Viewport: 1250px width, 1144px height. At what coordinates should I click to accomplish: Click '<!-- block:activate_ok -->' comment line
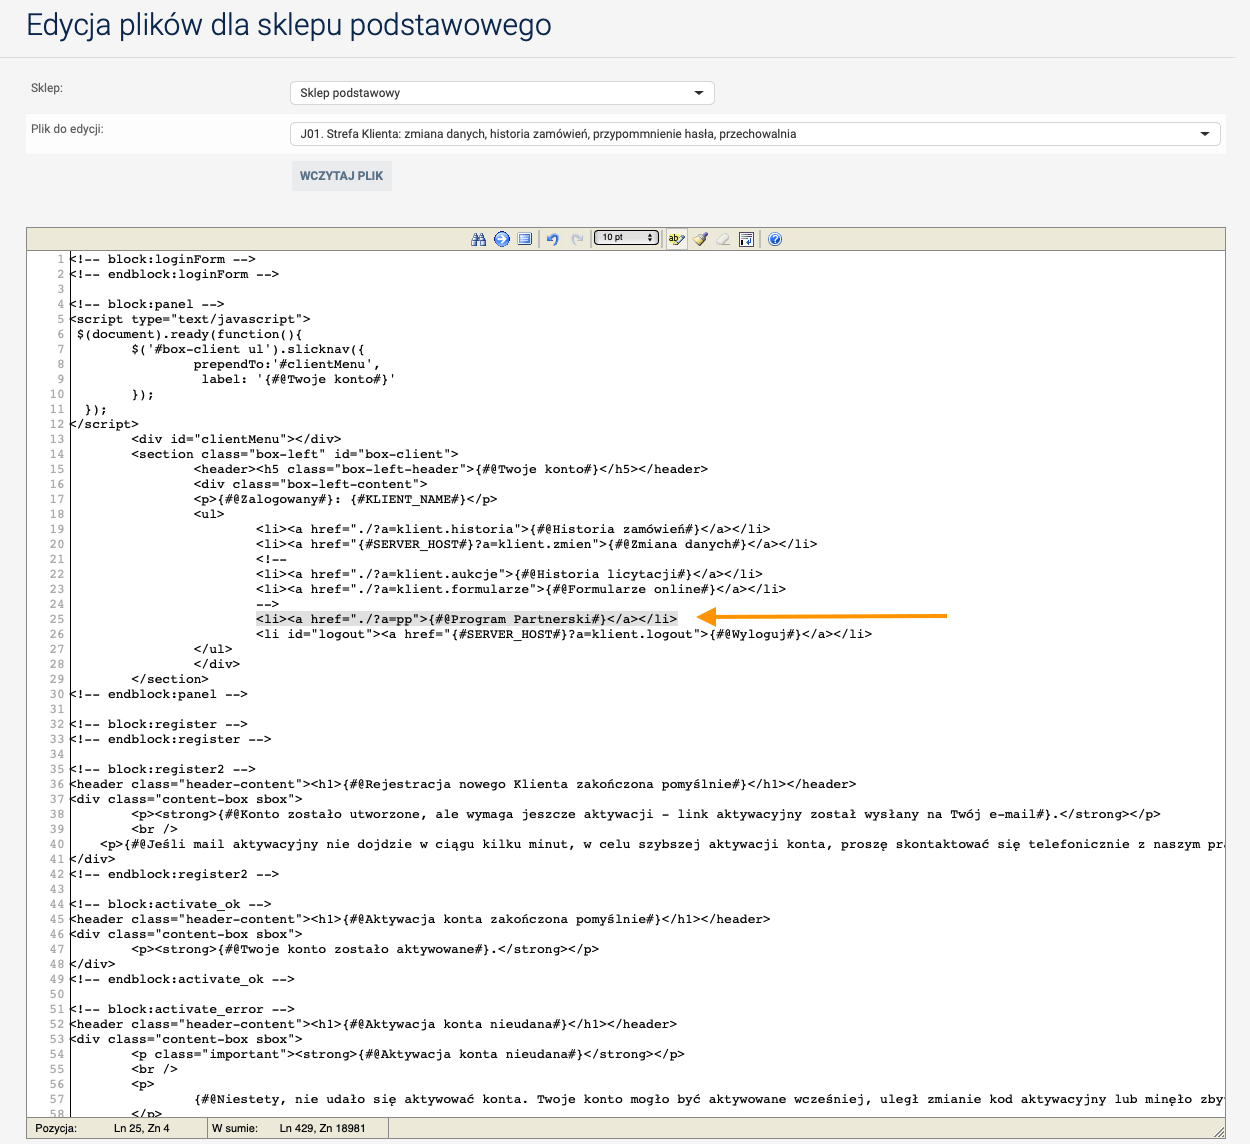(170, 904)
